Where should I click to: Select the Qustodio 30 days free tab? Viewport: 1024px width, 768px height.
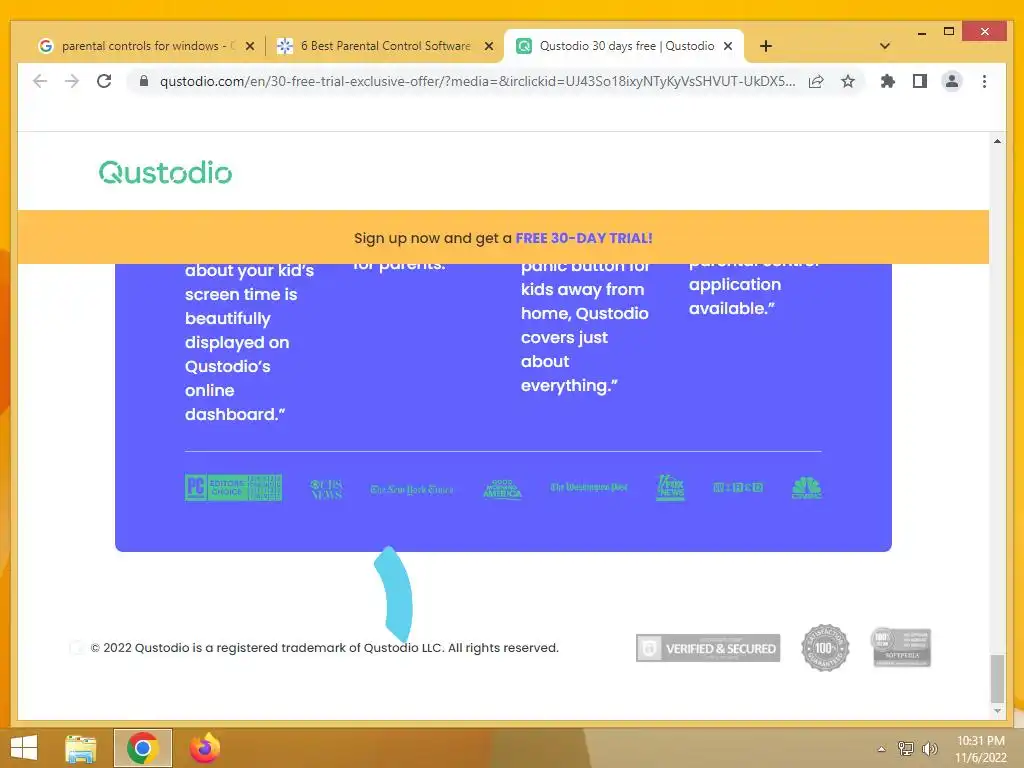click(x=624, y=46)
